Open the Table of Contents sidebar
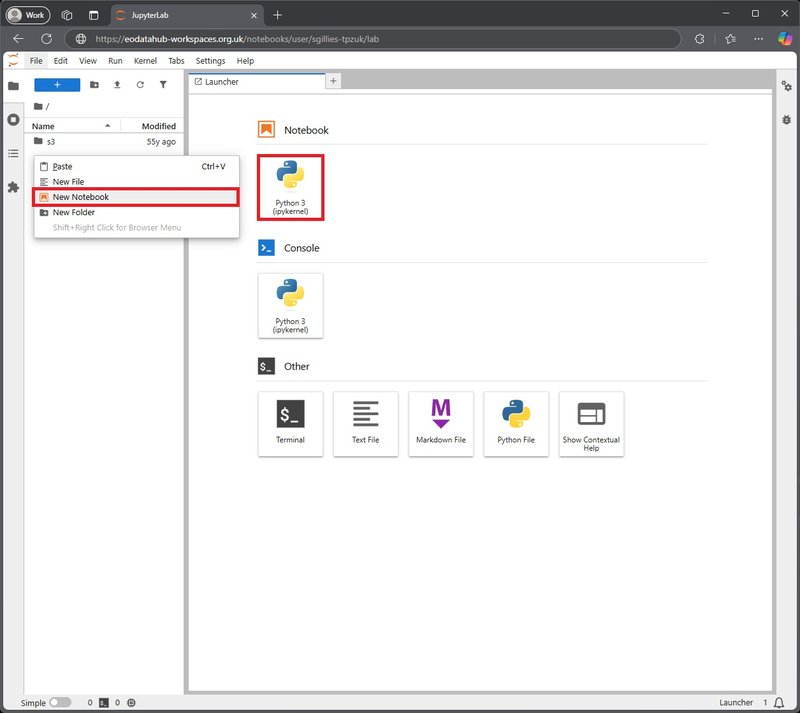This screenshot has width=800, height=713. (13, 153)
